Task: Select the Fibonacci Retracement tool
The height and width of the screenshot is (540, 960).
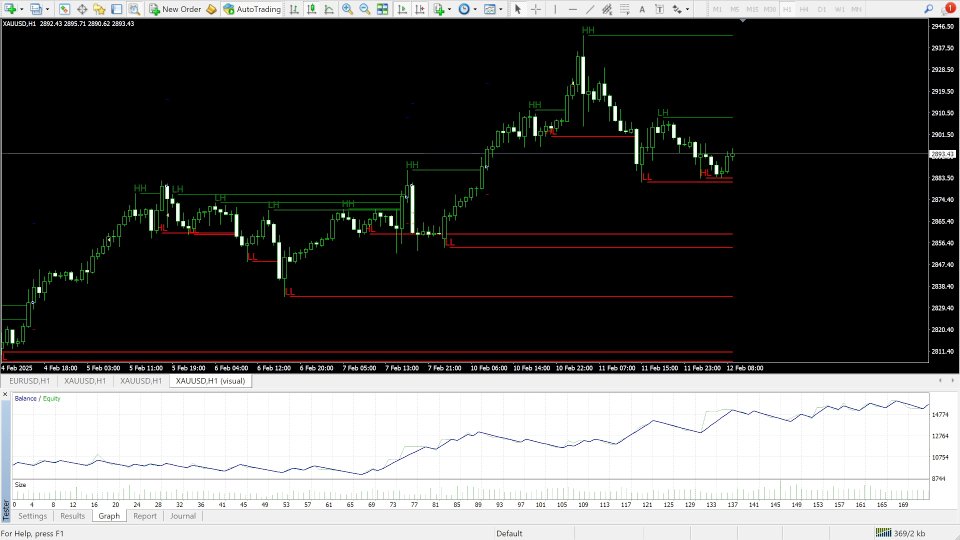Action: coord(624,9)
